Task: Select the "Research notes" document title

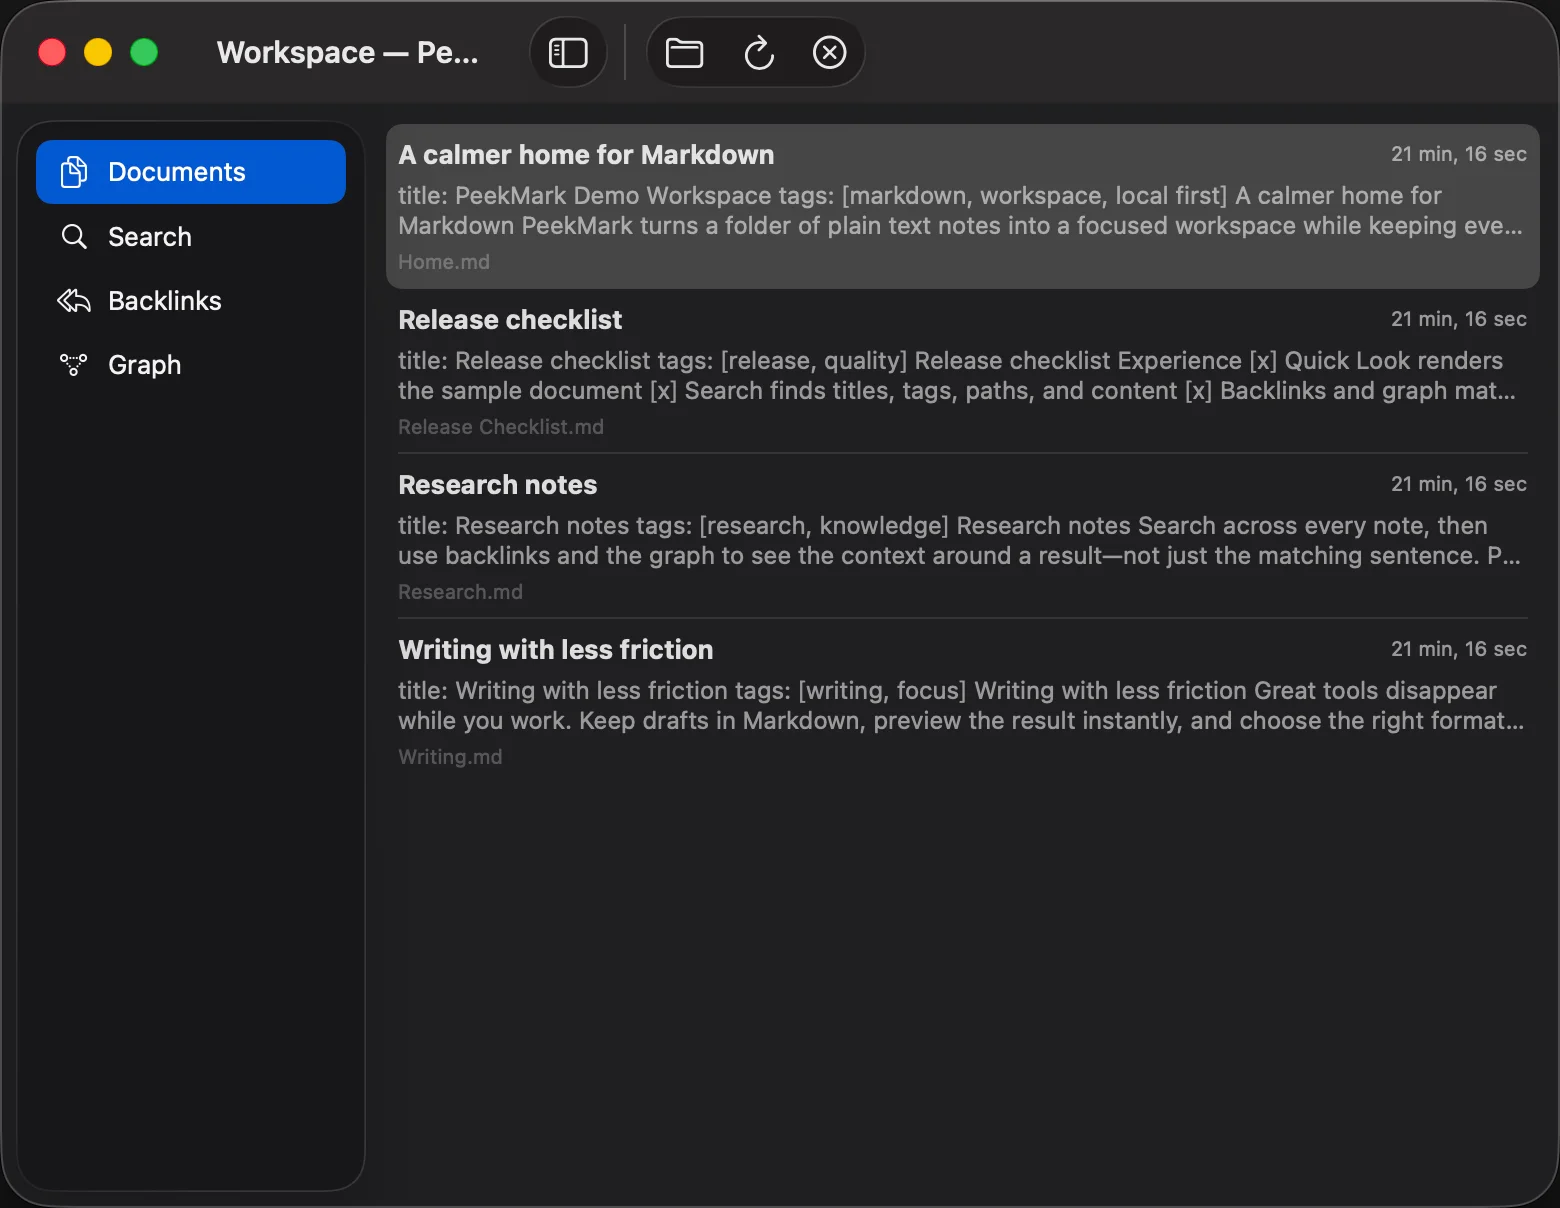Action: click(498, 485)
